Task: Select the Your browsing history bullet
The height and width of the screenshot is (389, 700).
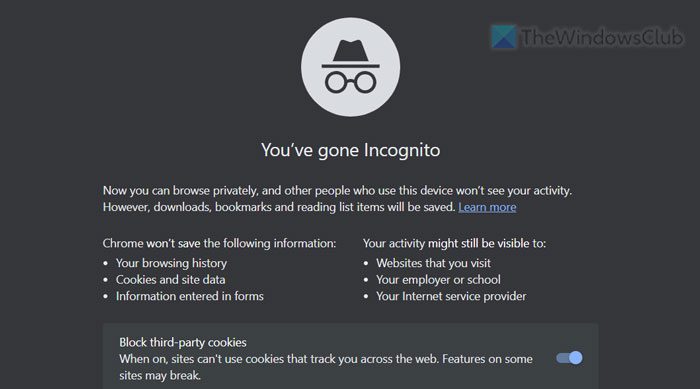Action: [171, 263]
